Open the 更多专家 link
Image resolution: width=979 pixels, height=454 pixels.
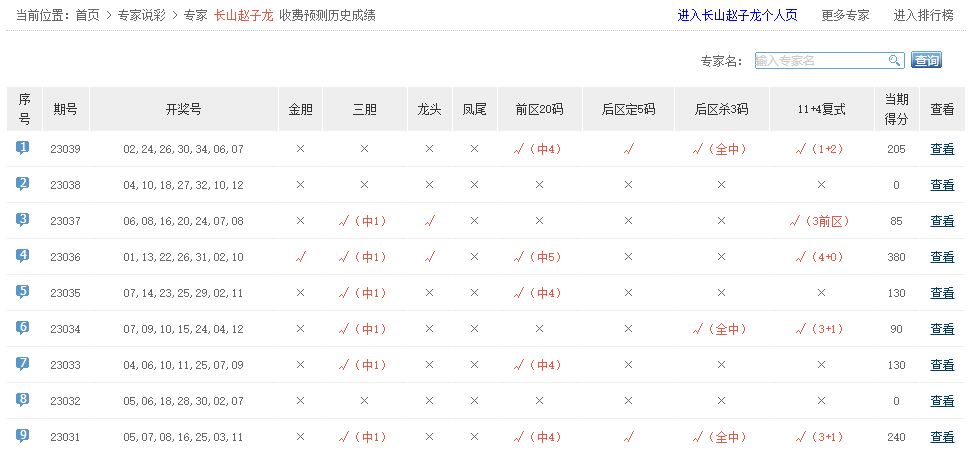click(x=845, y=16)
